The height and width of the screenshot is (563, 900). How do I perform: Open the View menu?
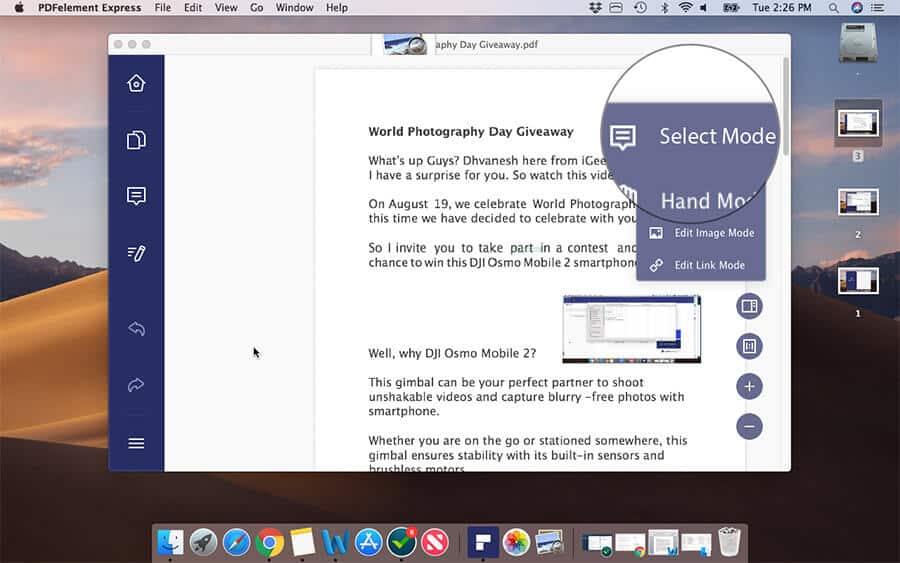(x=226, y=7)
